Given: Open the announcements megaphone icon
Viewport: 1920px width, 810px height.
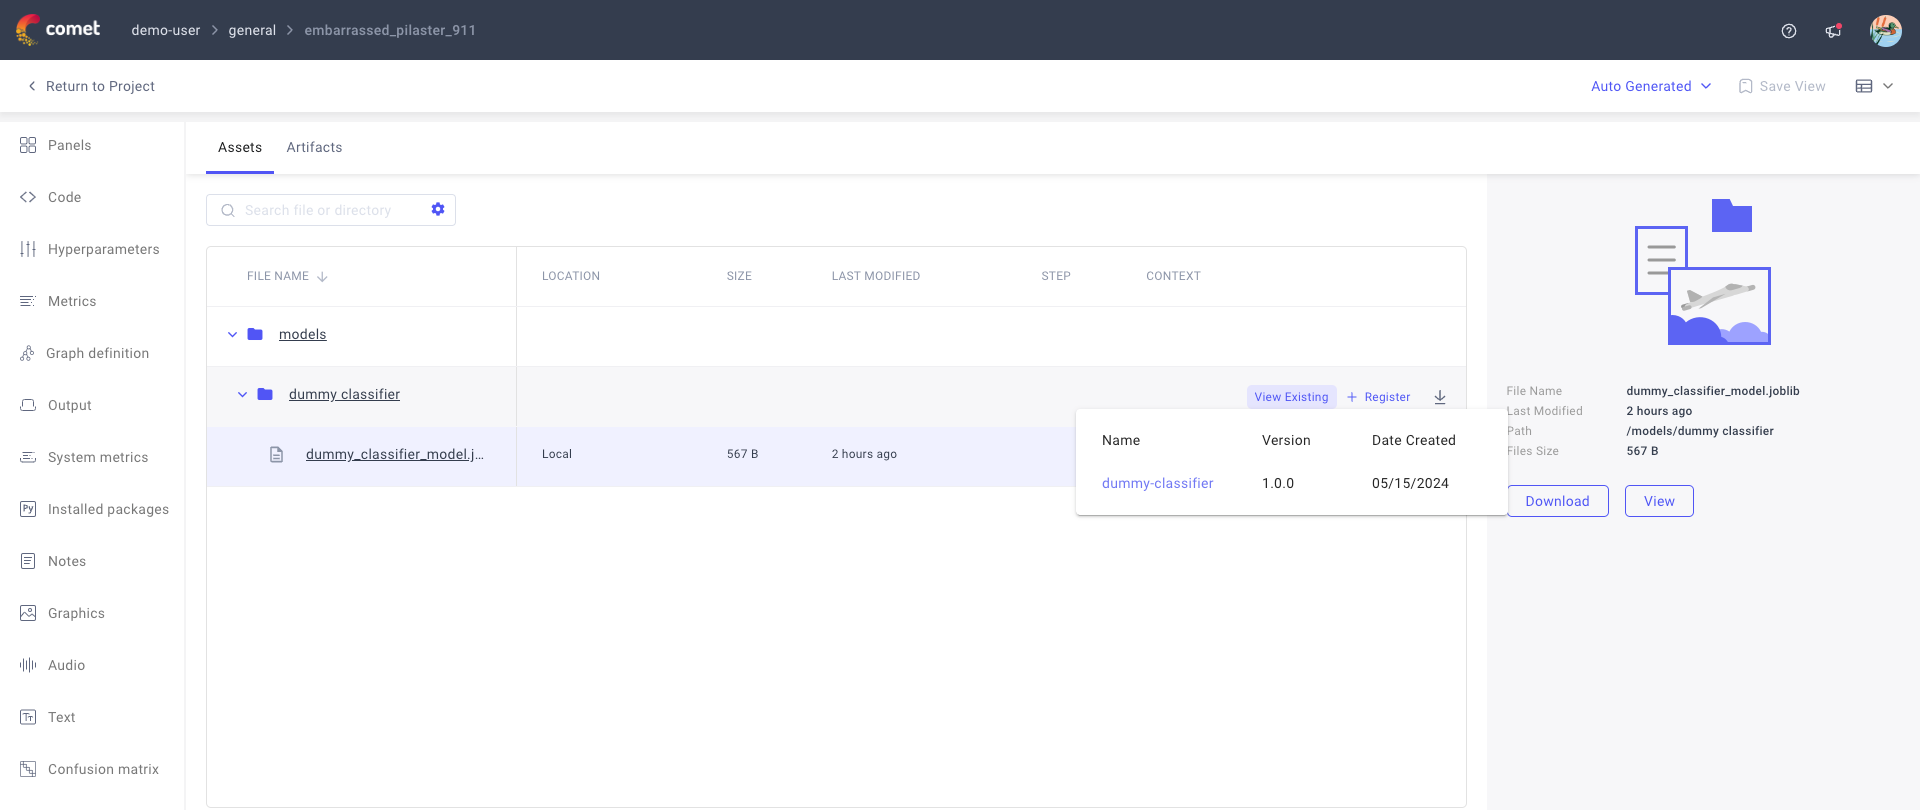Looking at the screenshot, I should coord(1833,31).
